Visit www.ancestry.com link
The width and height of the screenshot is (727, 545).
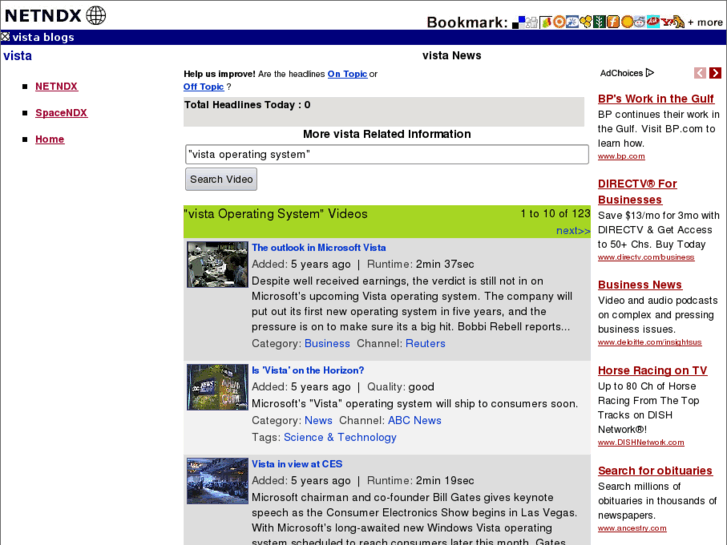632,528
